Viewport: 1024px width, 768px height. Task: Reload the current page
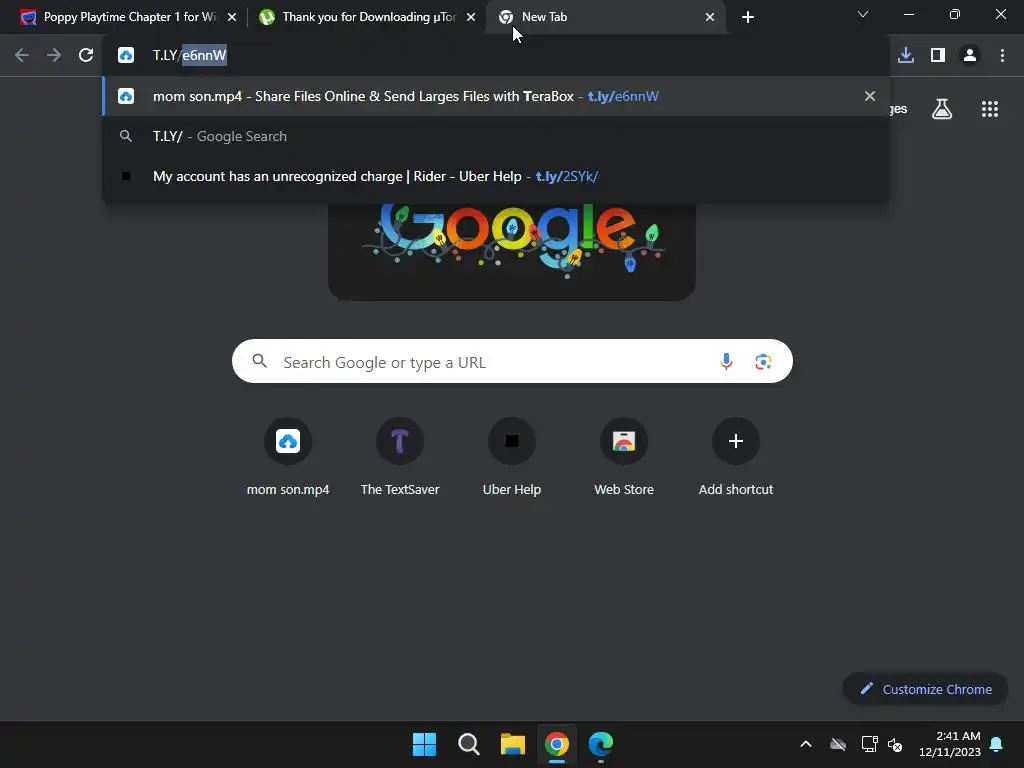click(86, 56)
